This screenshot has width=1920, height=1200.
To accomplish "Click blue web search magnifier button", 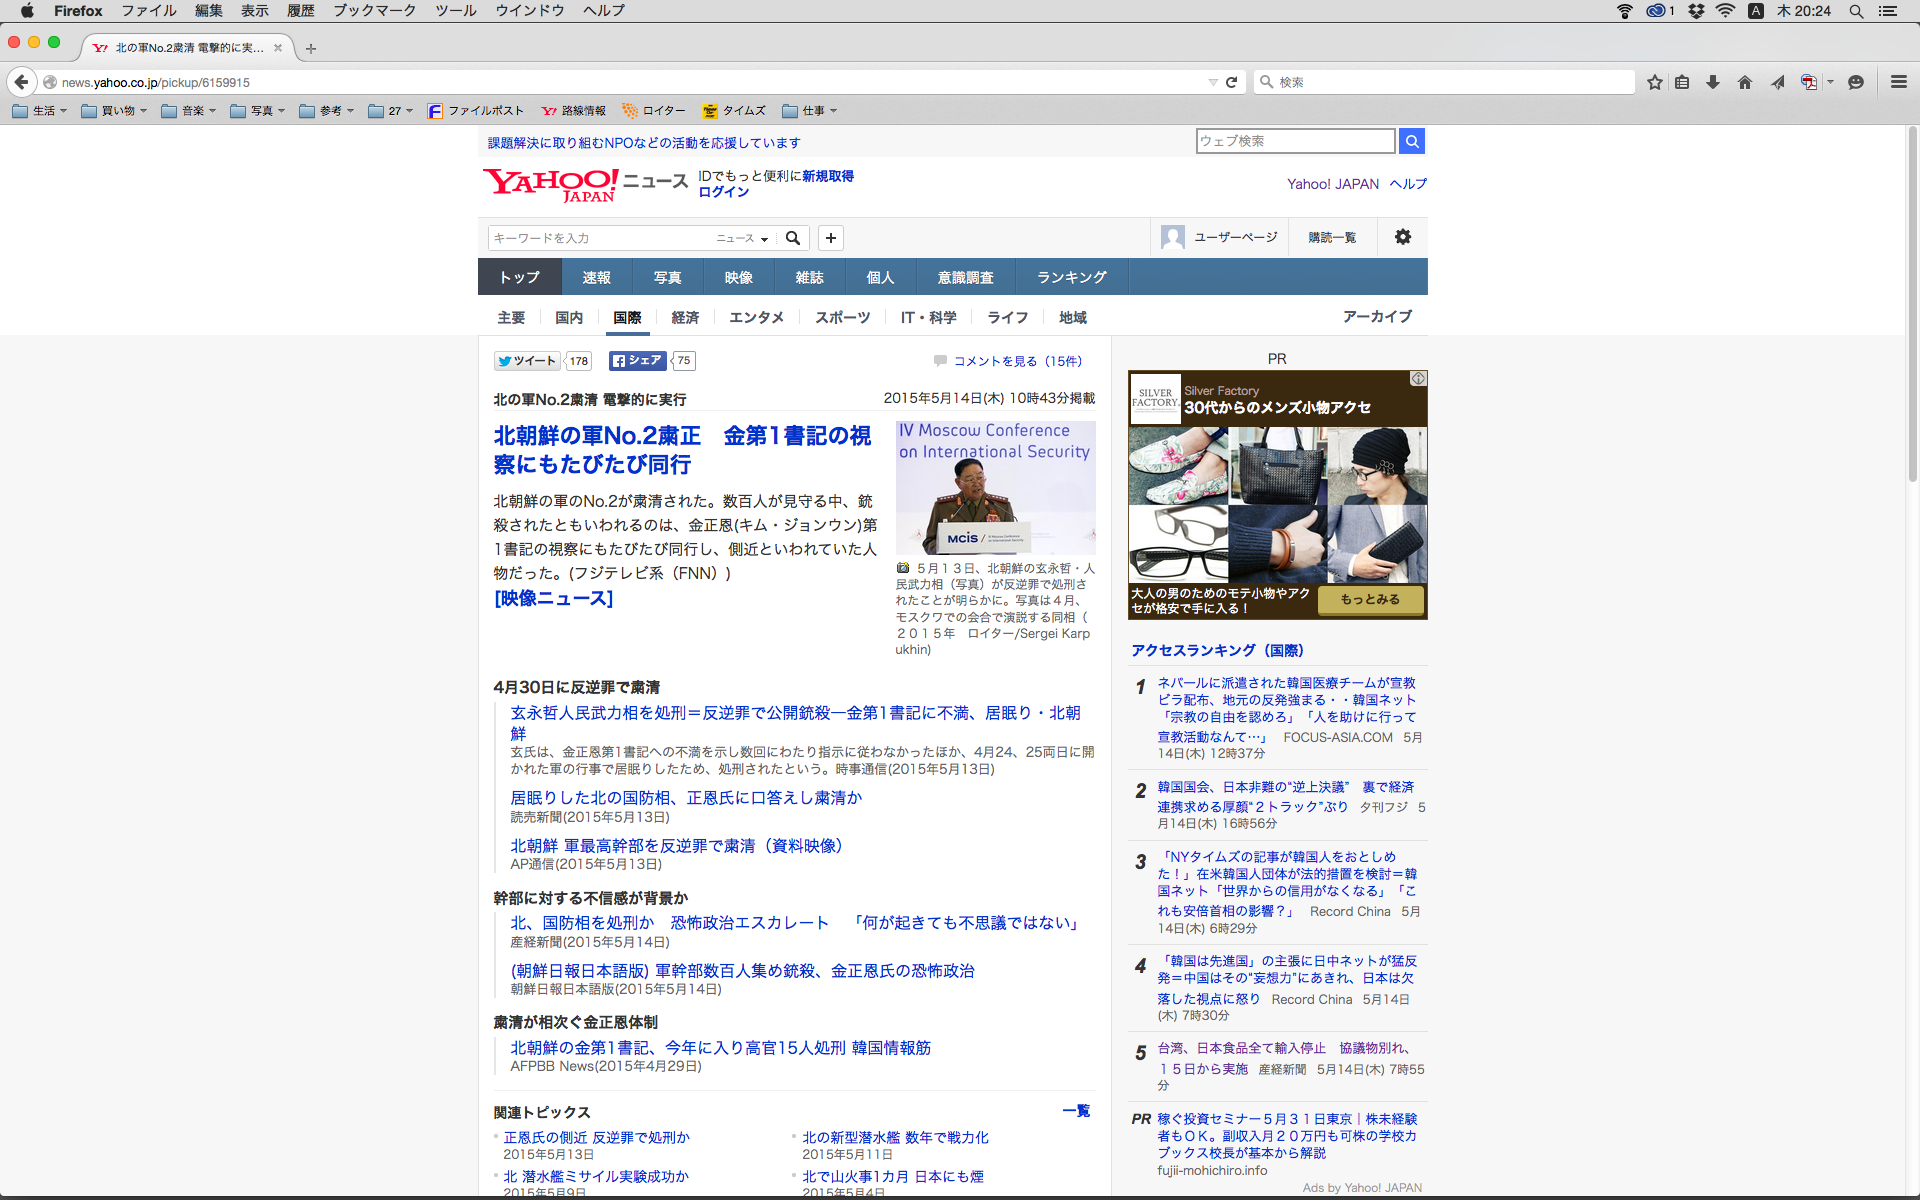I will (x=1412, y=141).
